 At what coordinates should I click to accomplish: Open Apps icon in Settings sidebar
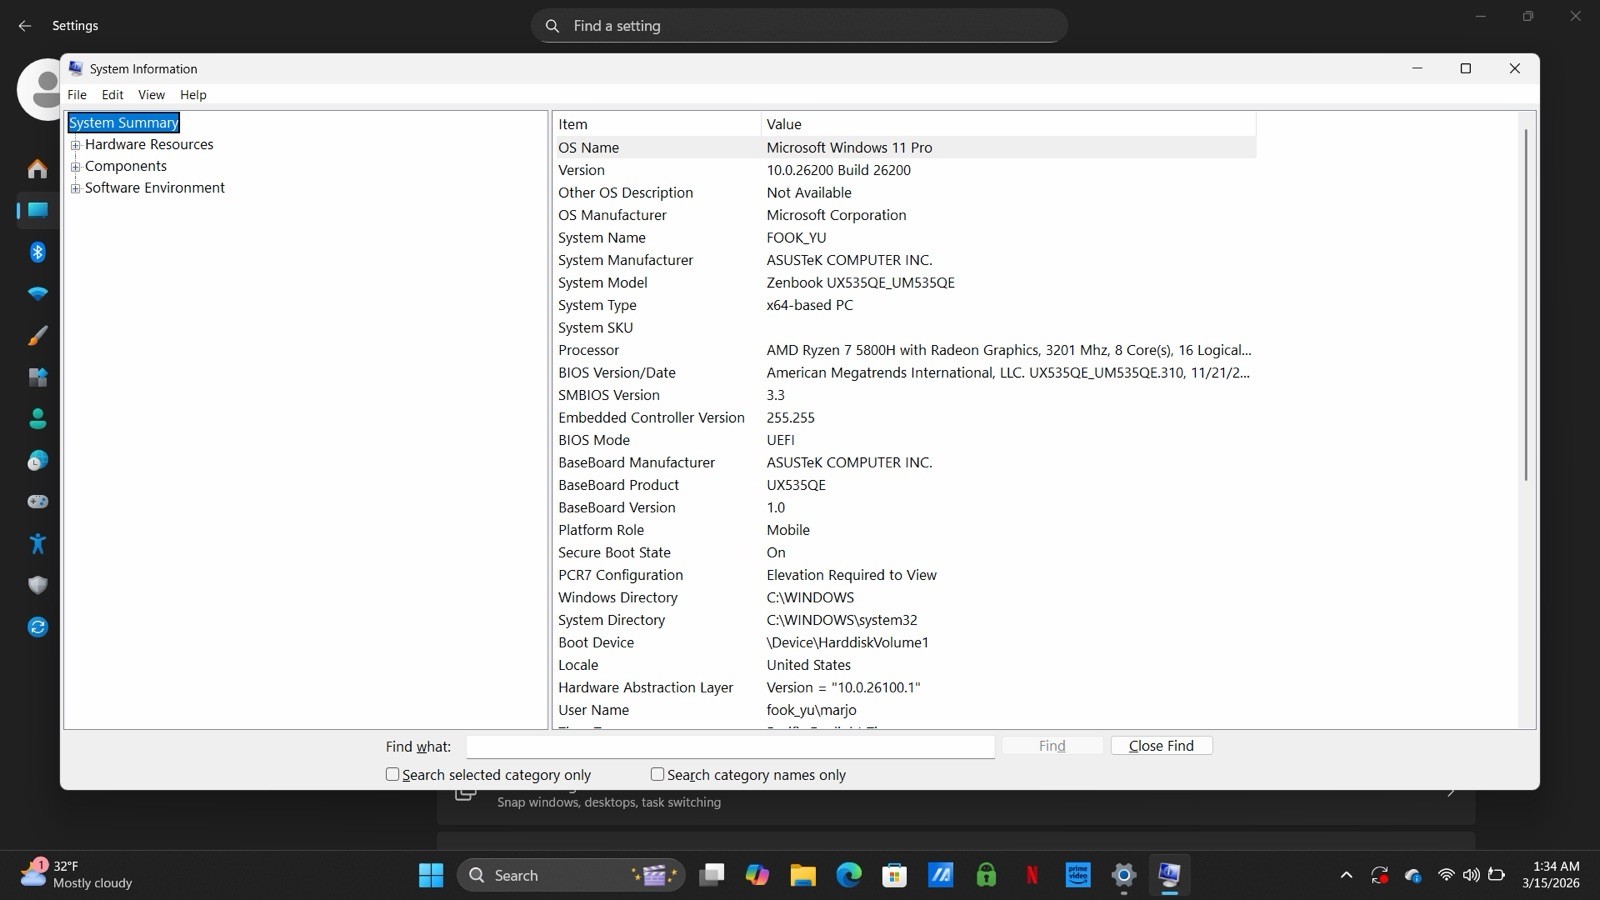coord(37,377)
